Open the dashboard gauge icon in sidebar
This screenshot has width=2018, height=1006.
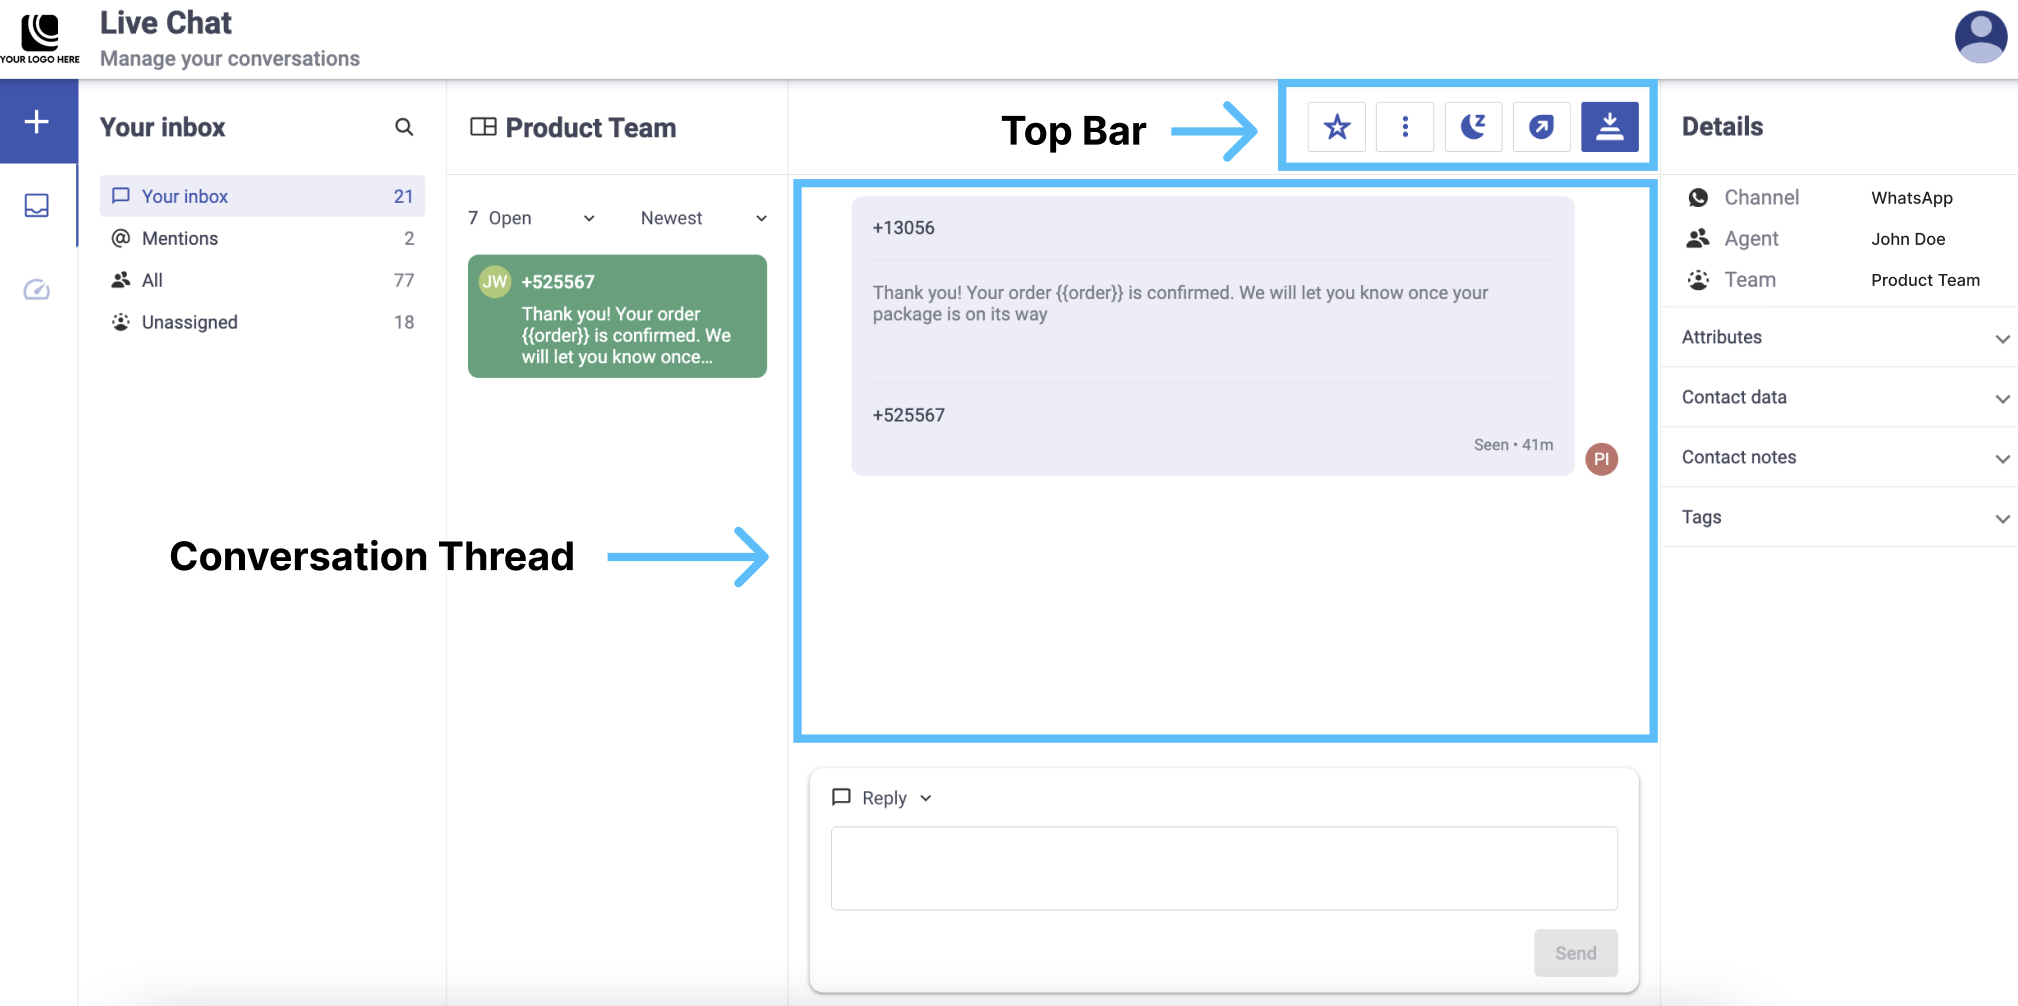click(x=37, y=289)
